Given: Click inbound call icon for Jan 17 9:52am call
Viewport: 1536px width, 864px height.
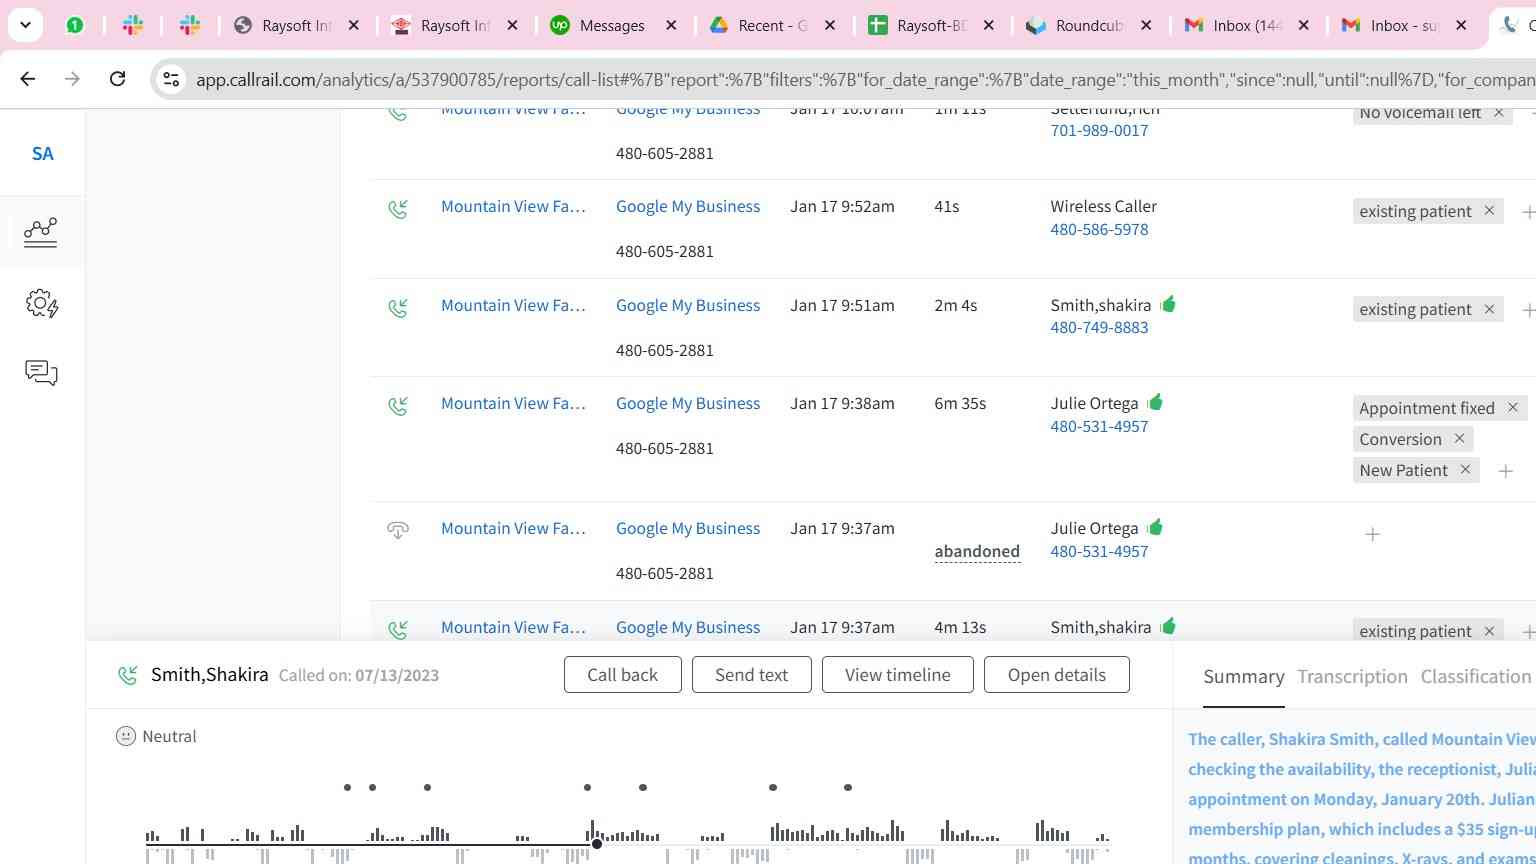Looking at the screenshot, I should click(398, 208).
